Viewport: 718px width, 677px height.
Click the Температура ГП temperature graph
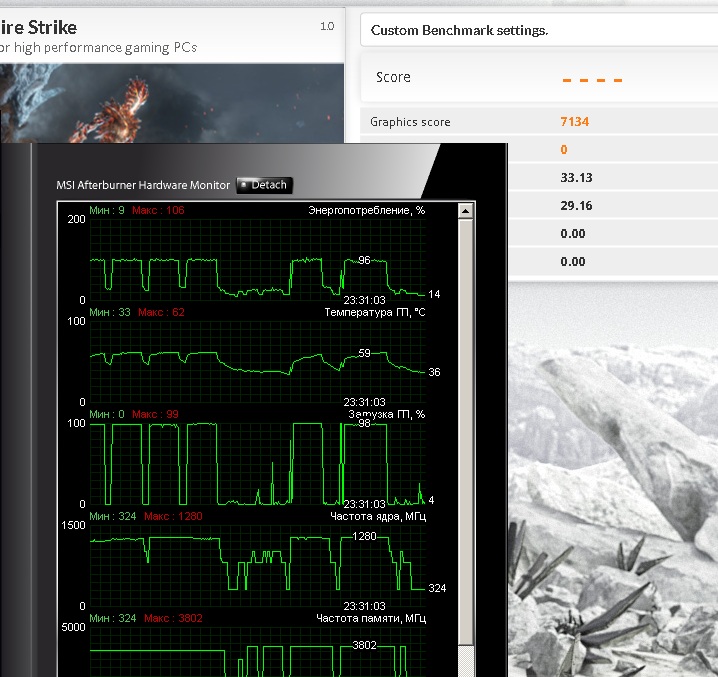[257, 362]
